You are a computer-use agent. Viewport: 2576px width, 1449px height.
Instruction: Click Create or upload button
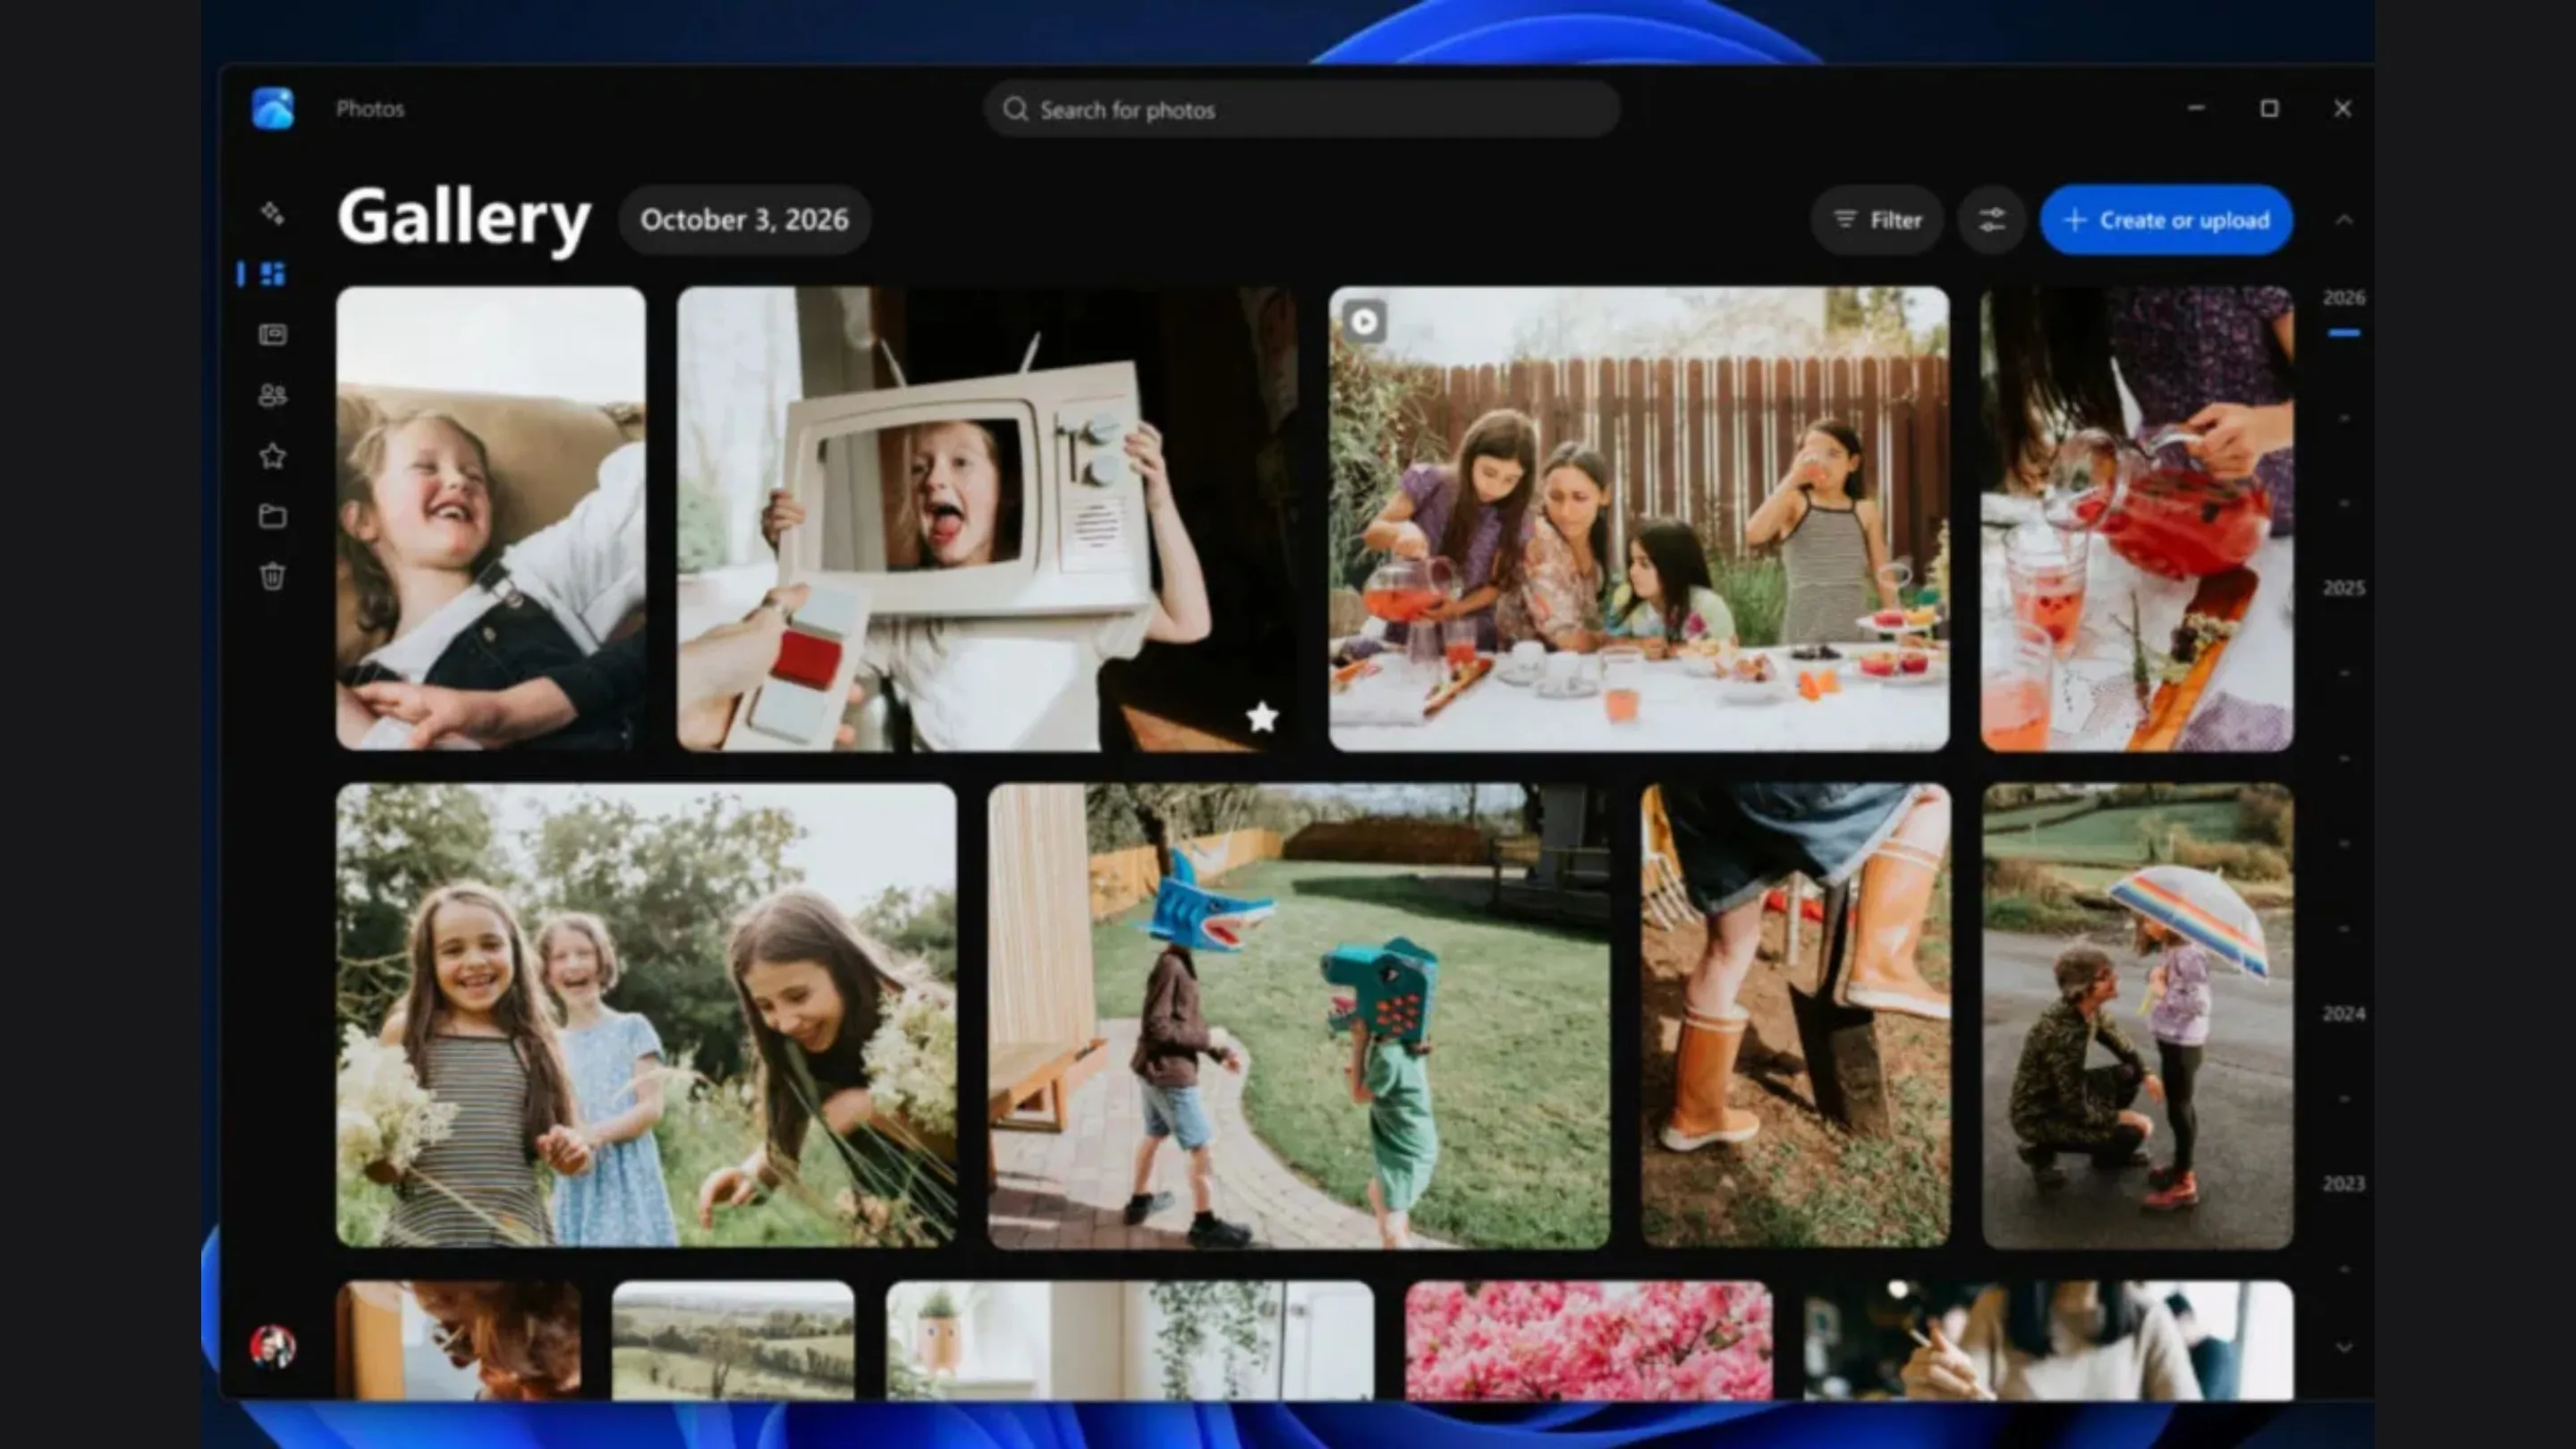(x=2166, y=220)
